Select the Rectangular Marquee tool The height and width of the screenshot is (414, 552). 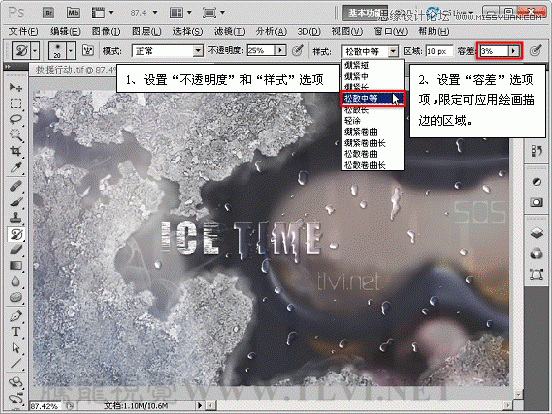coord(15,104)
